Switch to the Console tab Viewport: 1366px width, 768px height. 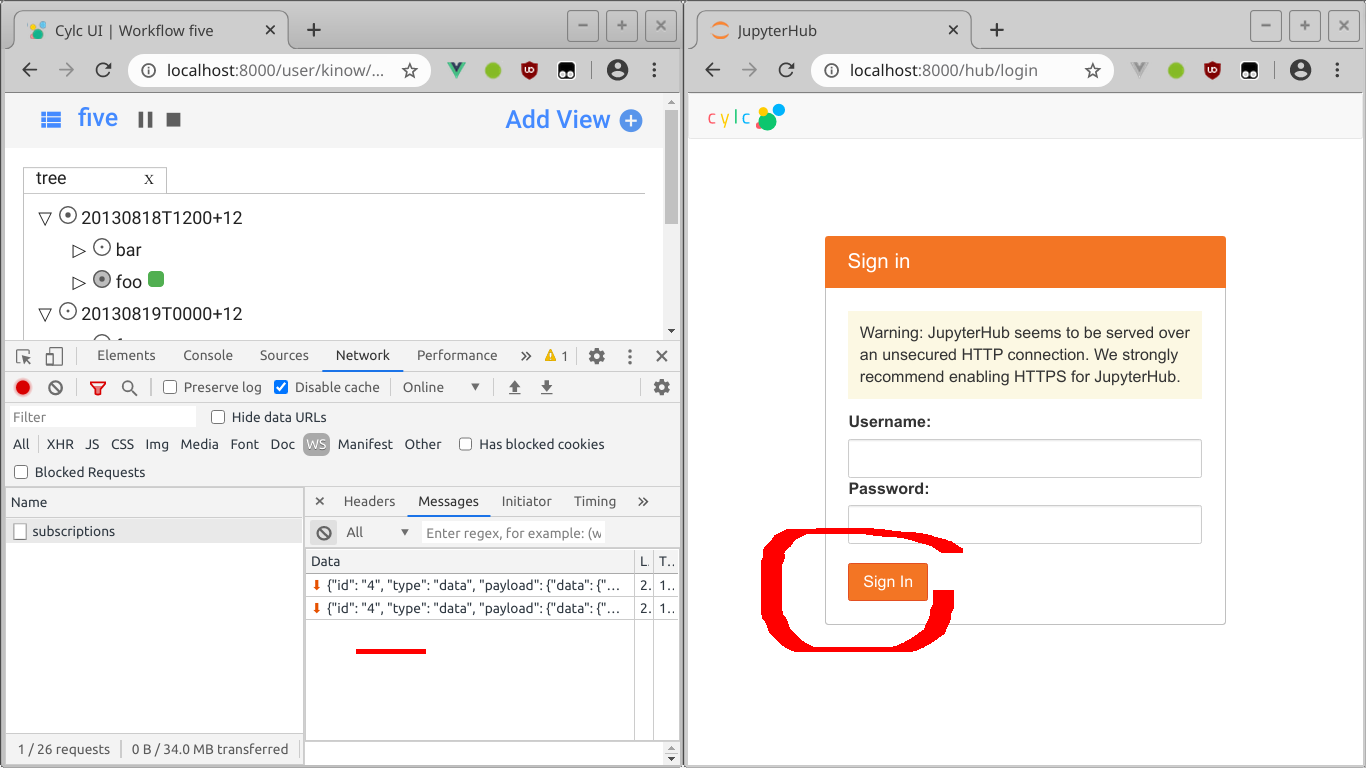click(208, 355)
